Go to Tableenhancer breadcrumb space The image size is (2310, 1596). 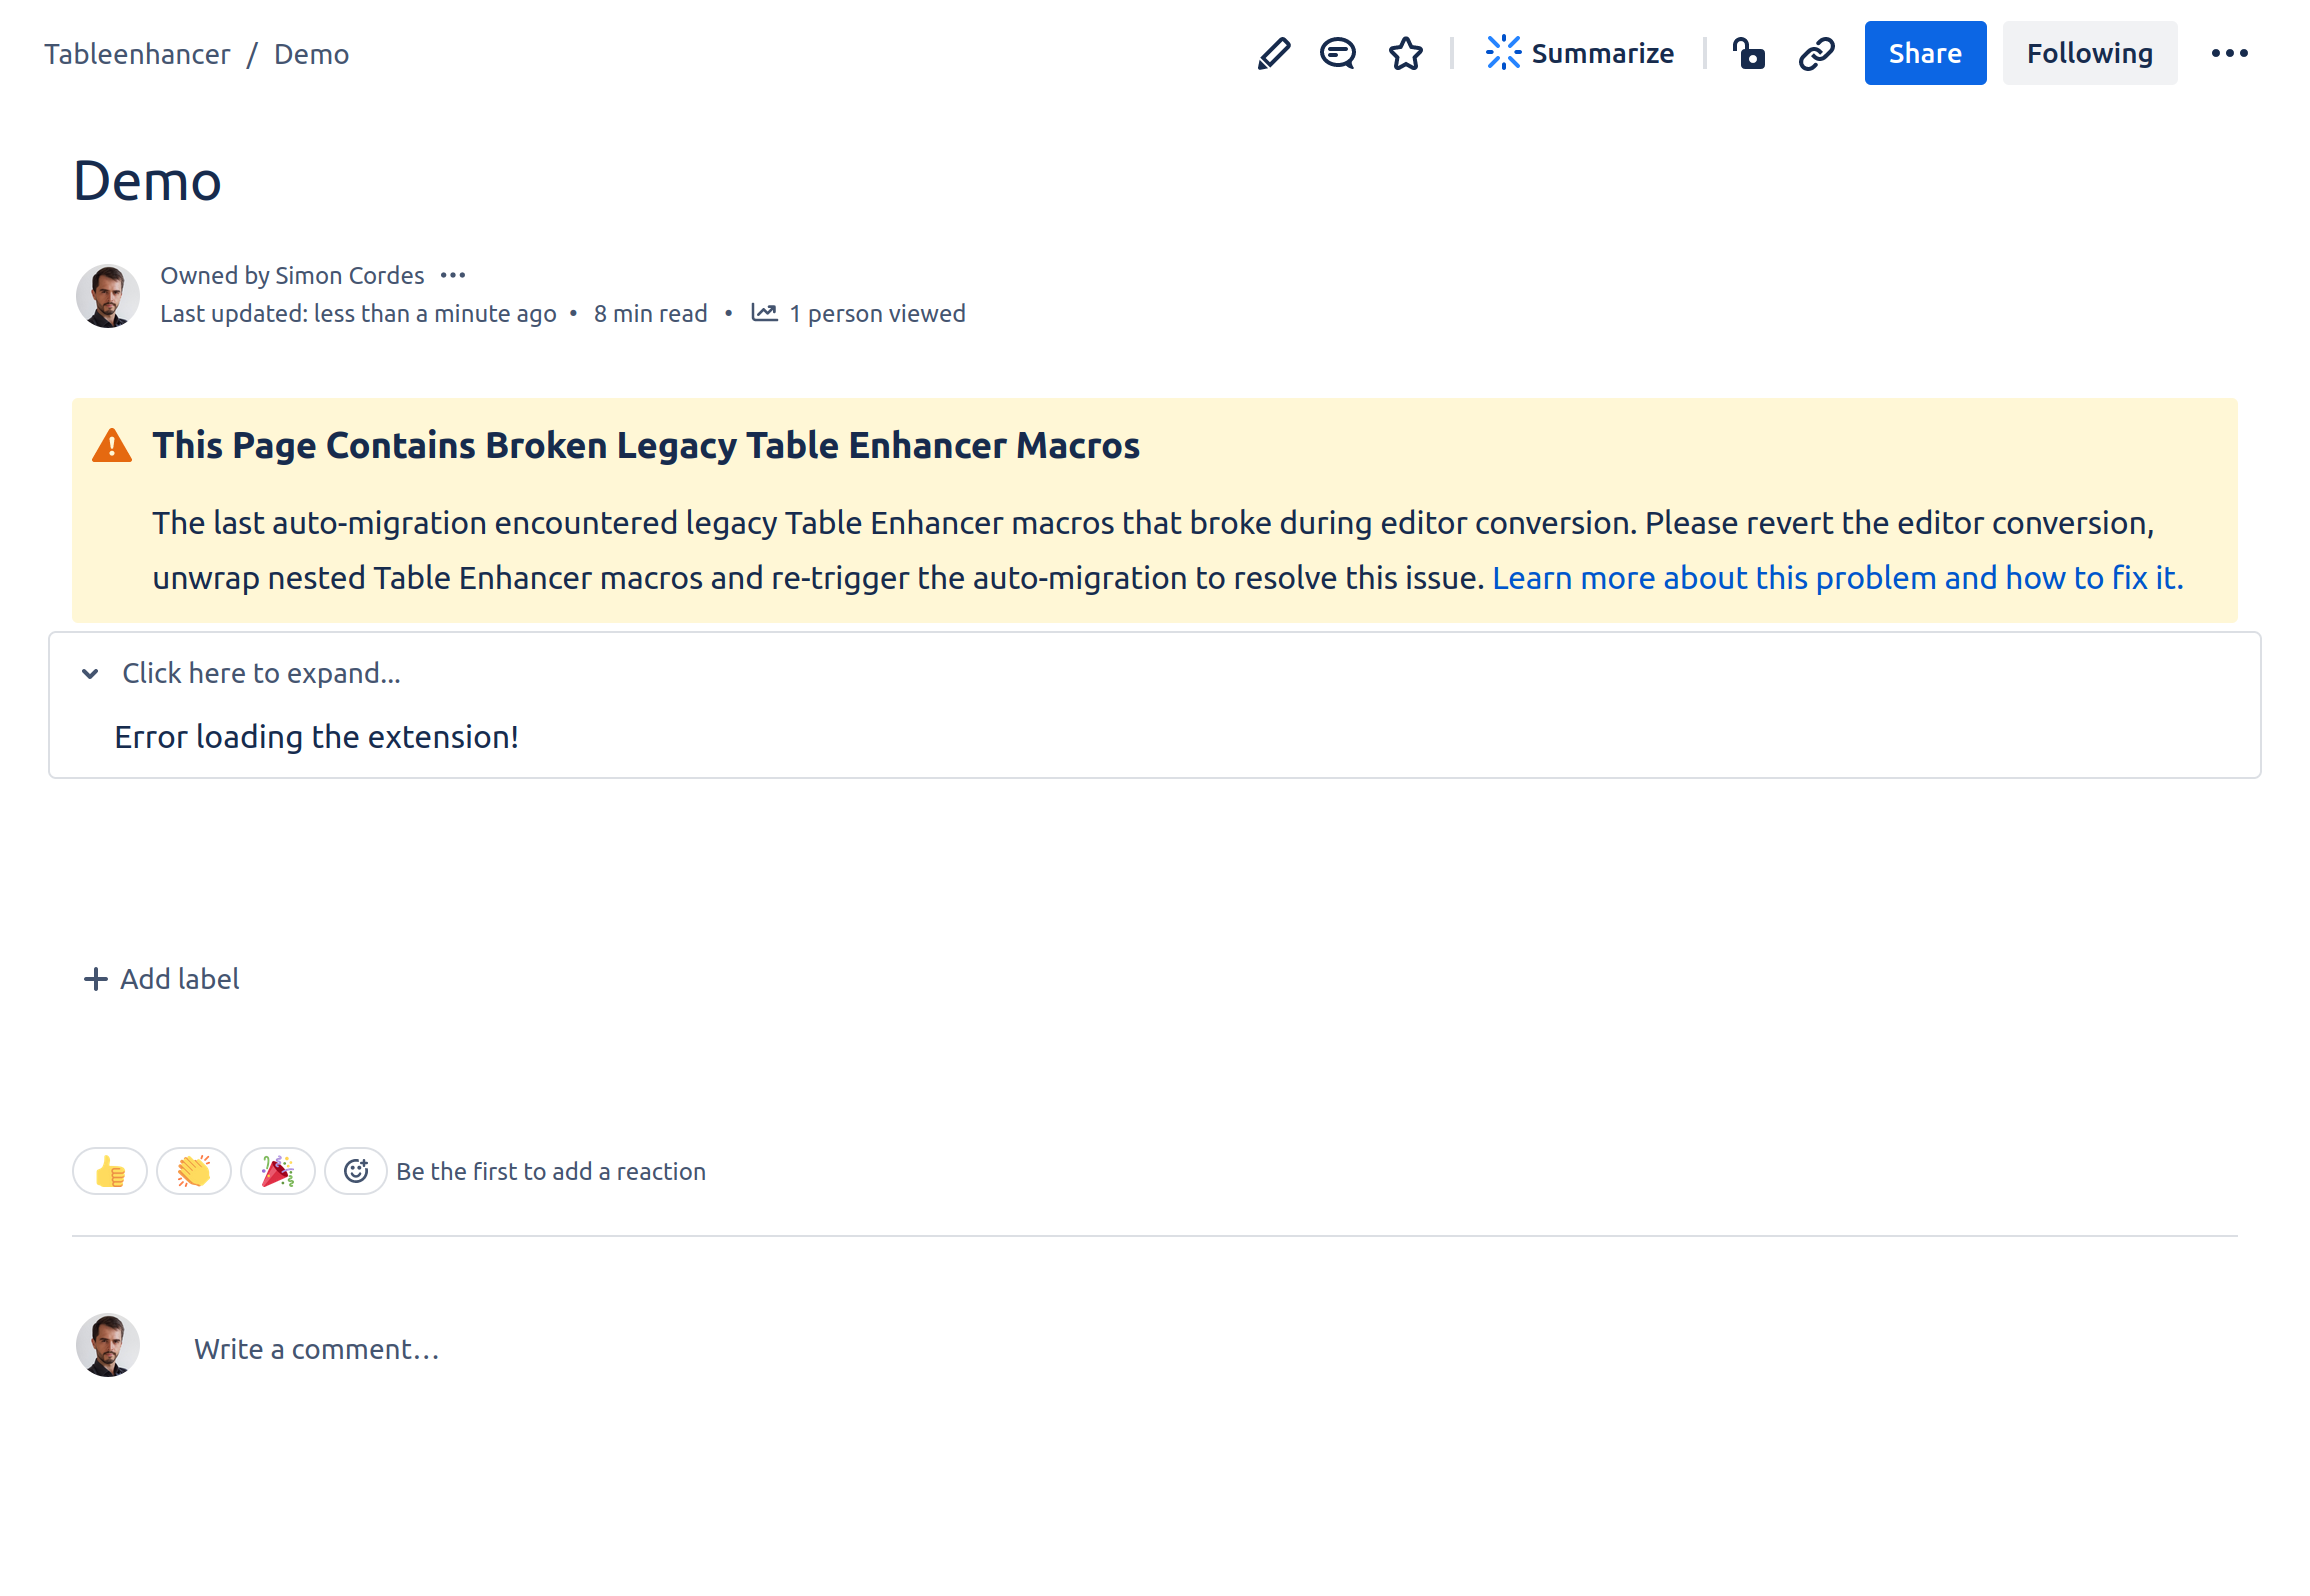(137, 54)
